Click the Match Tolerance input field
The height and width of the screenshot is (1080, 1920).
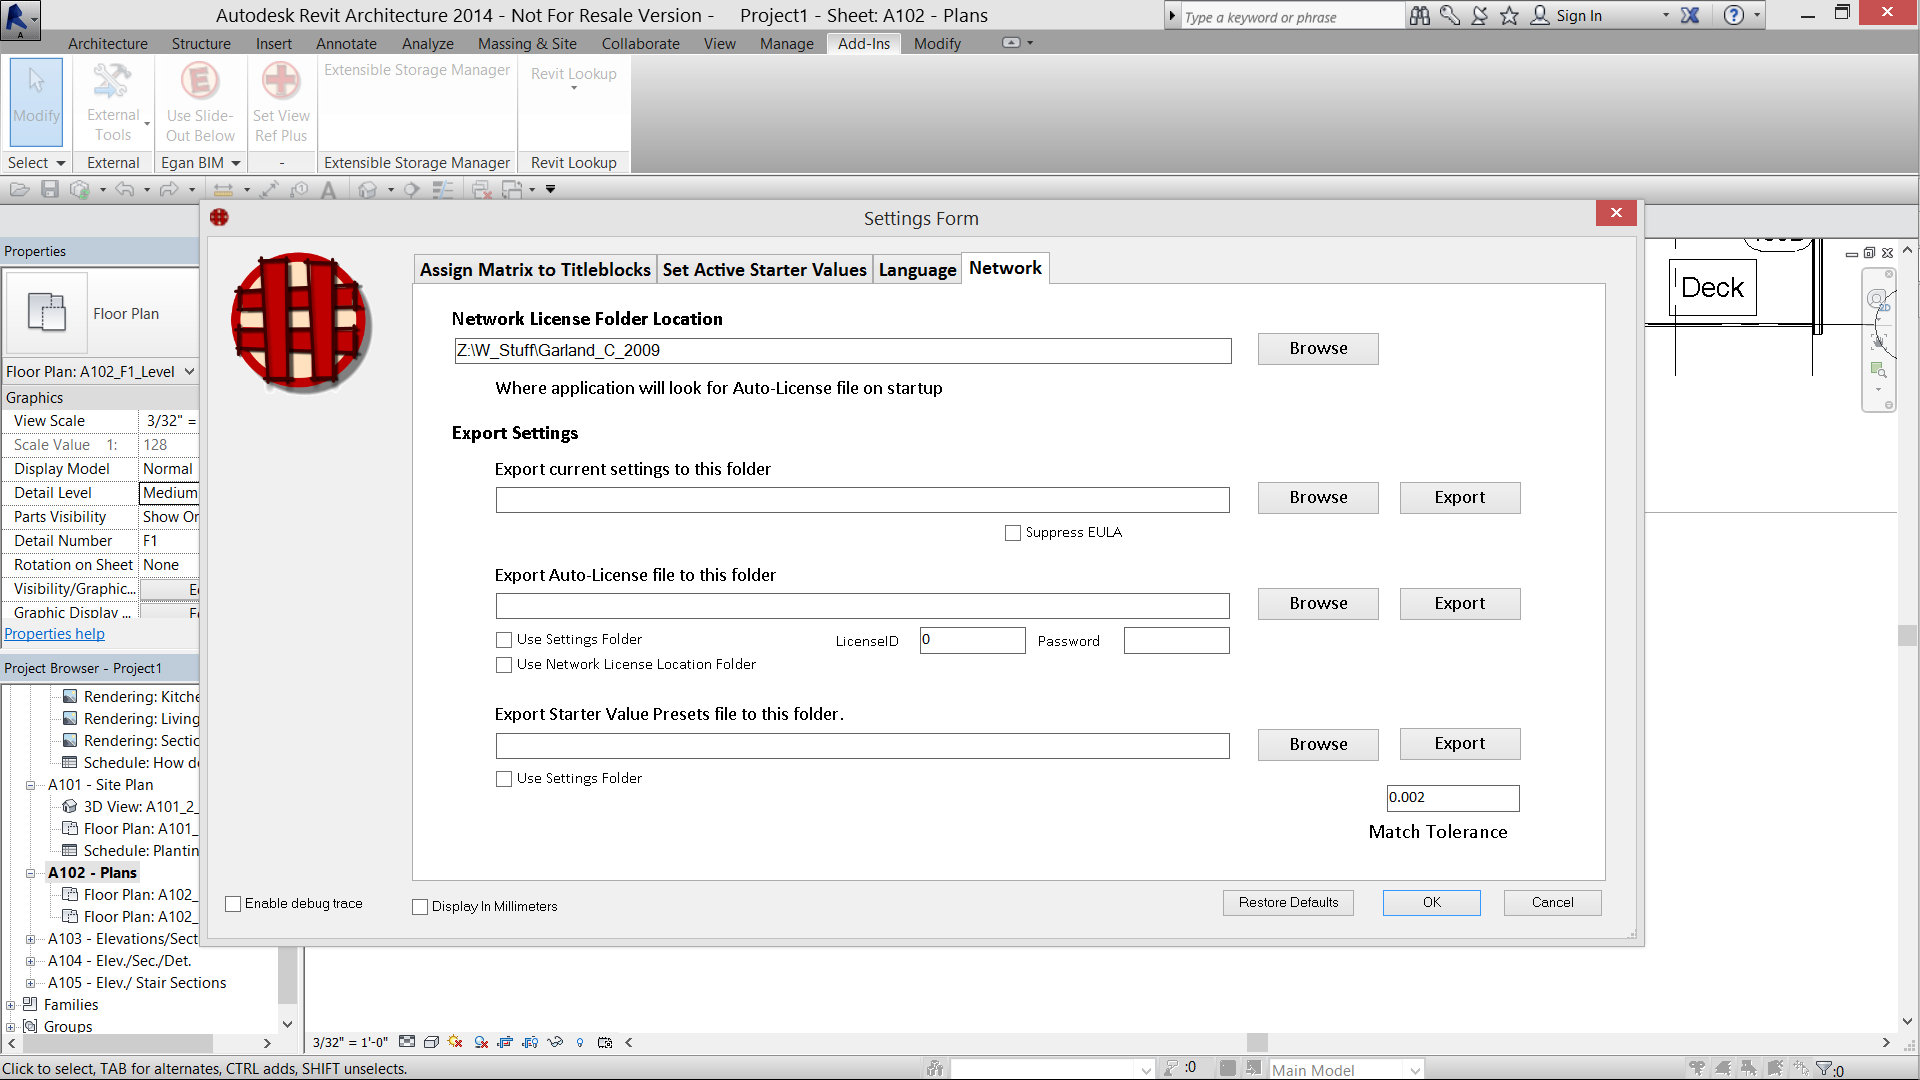tap(1452, 798)
